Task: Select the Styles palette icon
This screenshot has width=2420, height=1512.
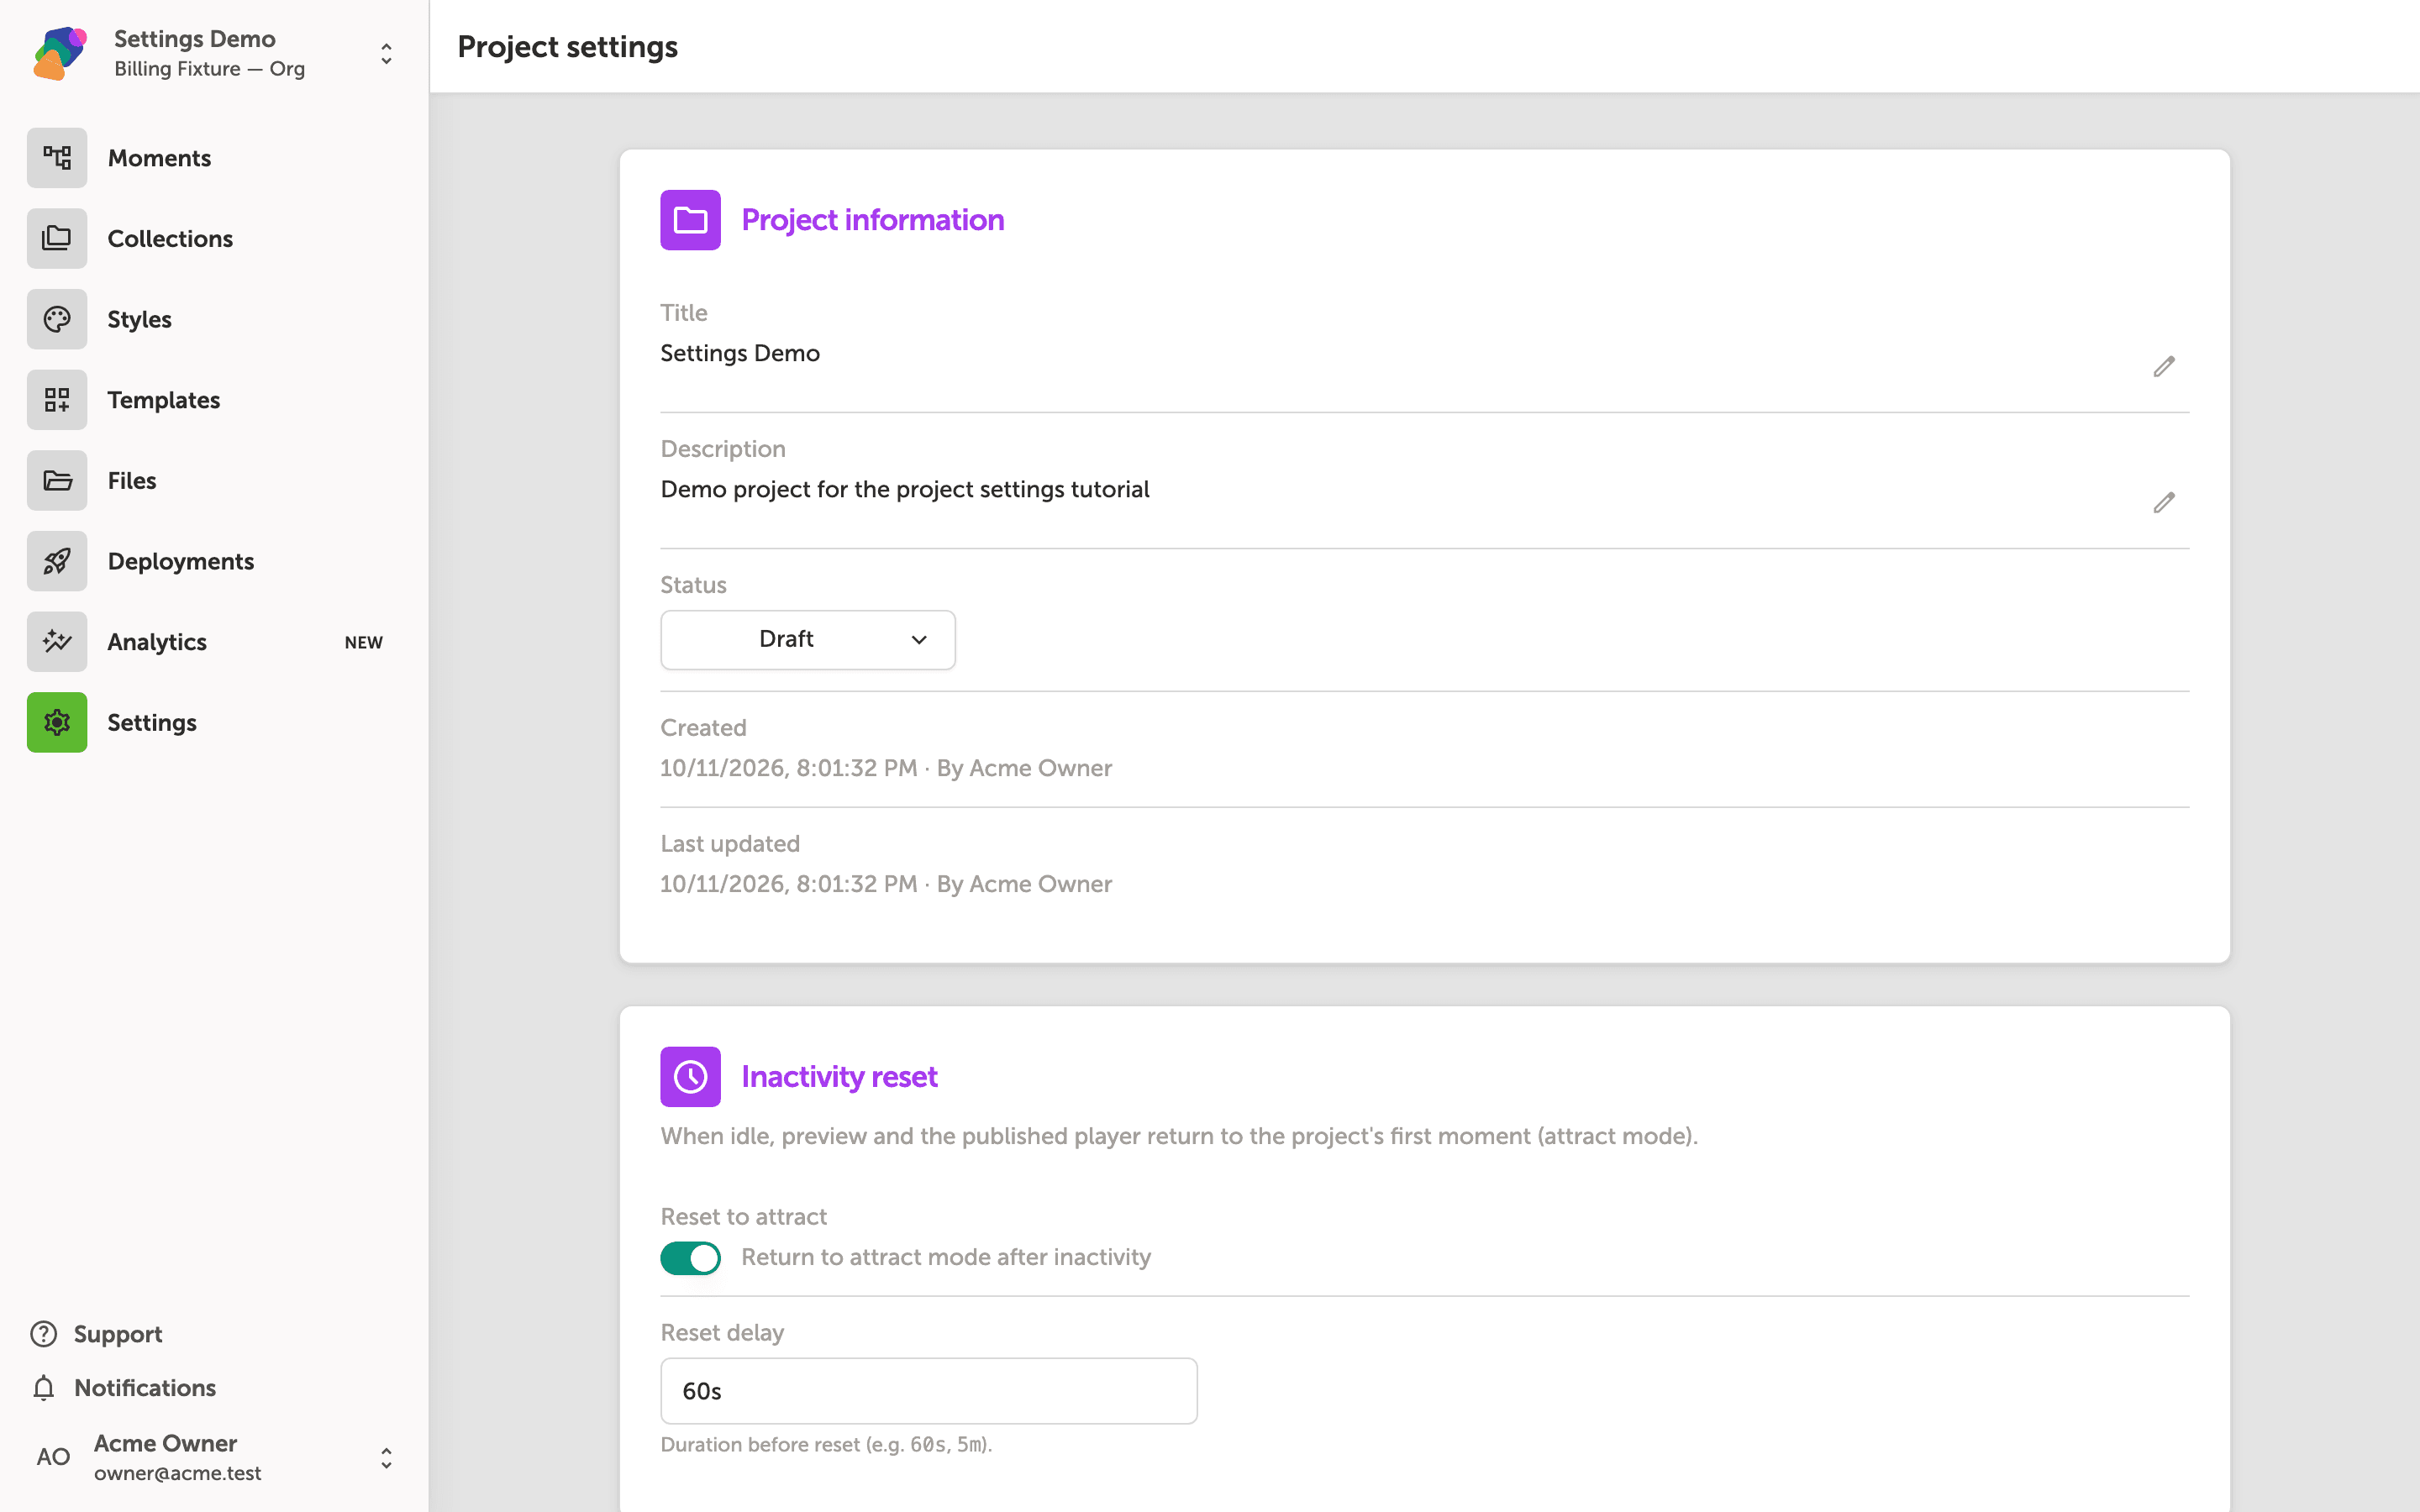Action: click(x=57, y=319)
